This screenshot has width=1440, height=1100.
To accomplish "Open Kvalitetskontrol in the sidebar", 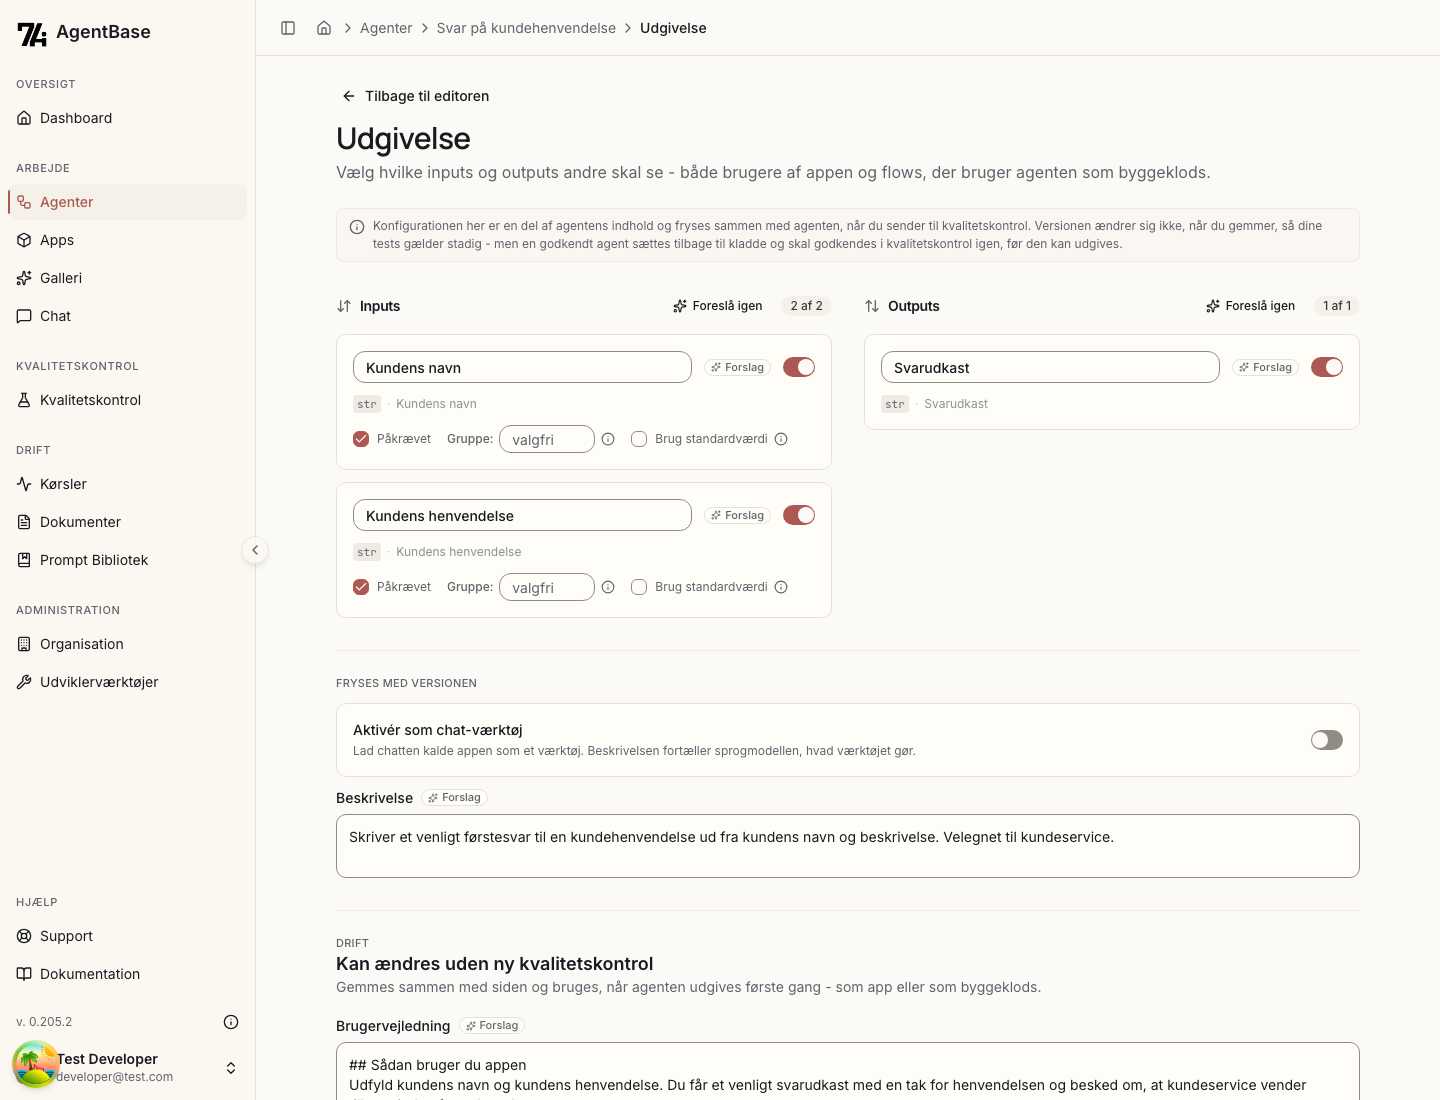I will pyautogui.click(x=127, y=400).
